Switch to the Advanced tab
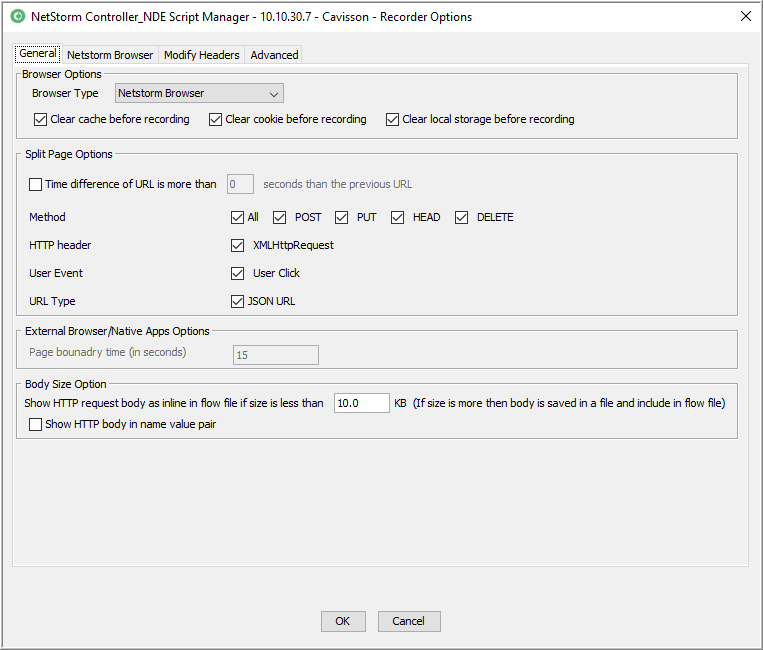The width and height of the screenshot is (763, 650). pos(274,55)
